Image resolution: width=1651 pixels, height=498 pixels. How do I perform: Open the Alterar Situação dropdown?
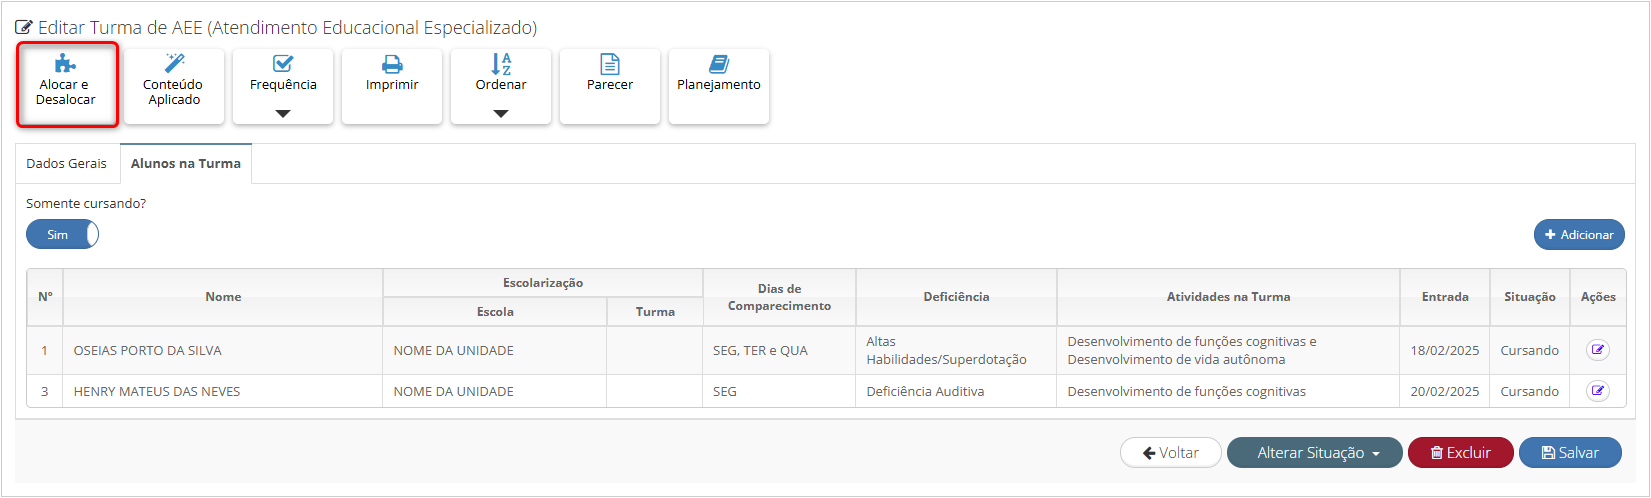[1314, 453]
